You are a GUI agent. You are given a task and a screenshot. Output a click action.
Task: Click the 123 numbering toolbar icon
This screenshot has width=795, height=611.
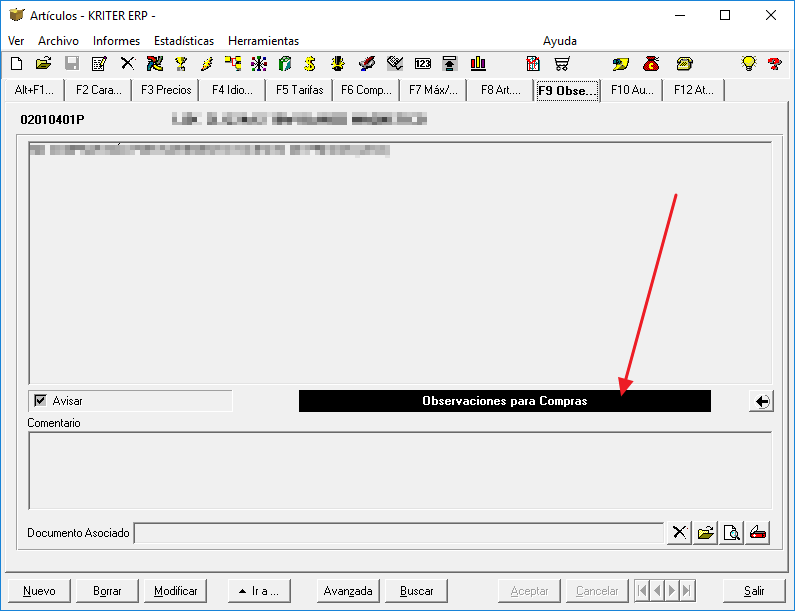(423, 64)
